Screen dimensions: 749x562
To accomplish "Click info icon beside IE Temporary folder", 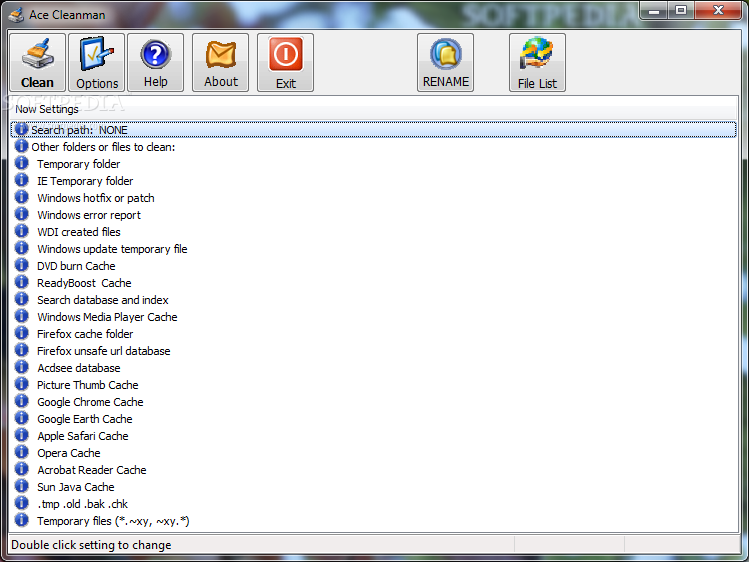I will pyautogui.click(x=21, y=180).
